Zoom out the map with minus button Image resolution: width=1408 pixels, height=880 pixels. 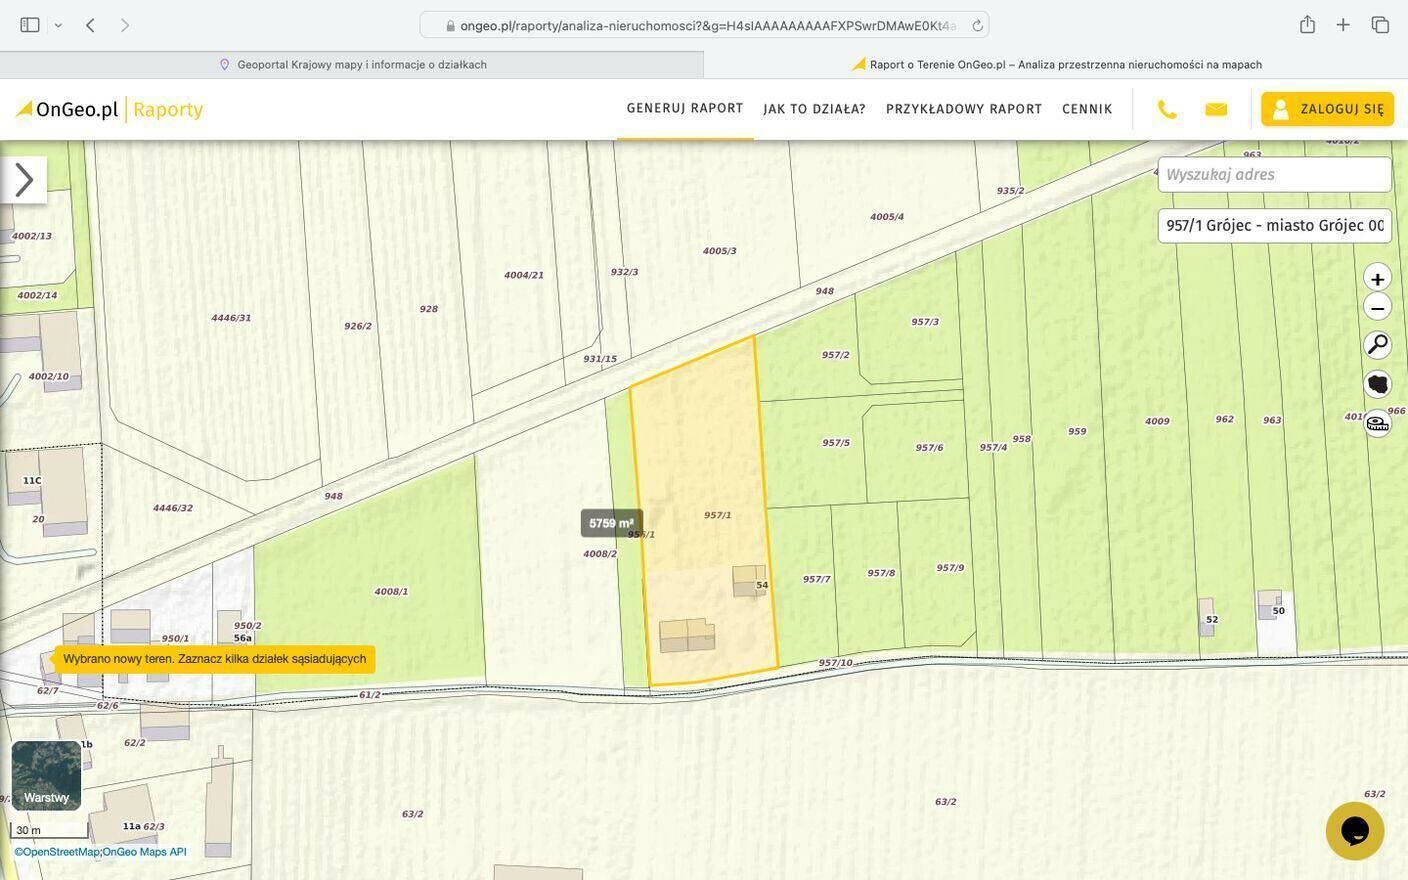[1377, 308]
